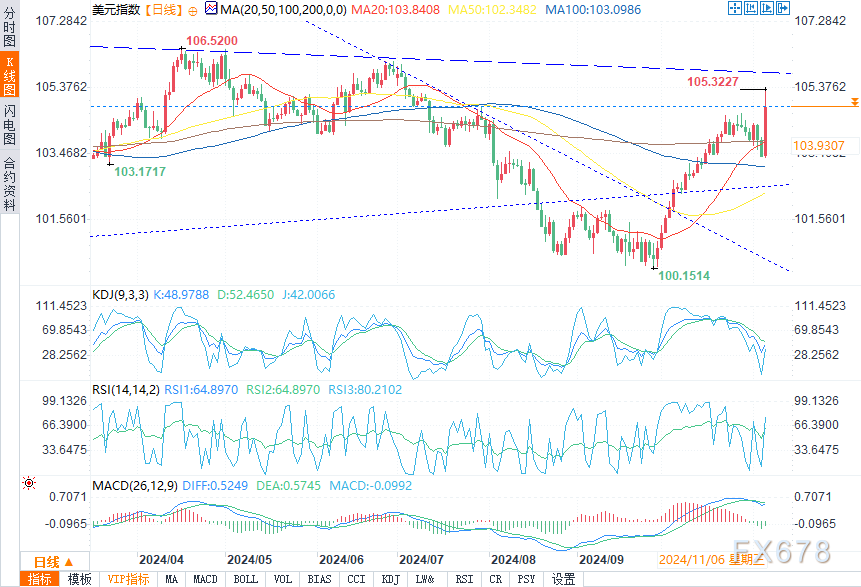Click the 100.1514 low price marker

tap(685, 274)
